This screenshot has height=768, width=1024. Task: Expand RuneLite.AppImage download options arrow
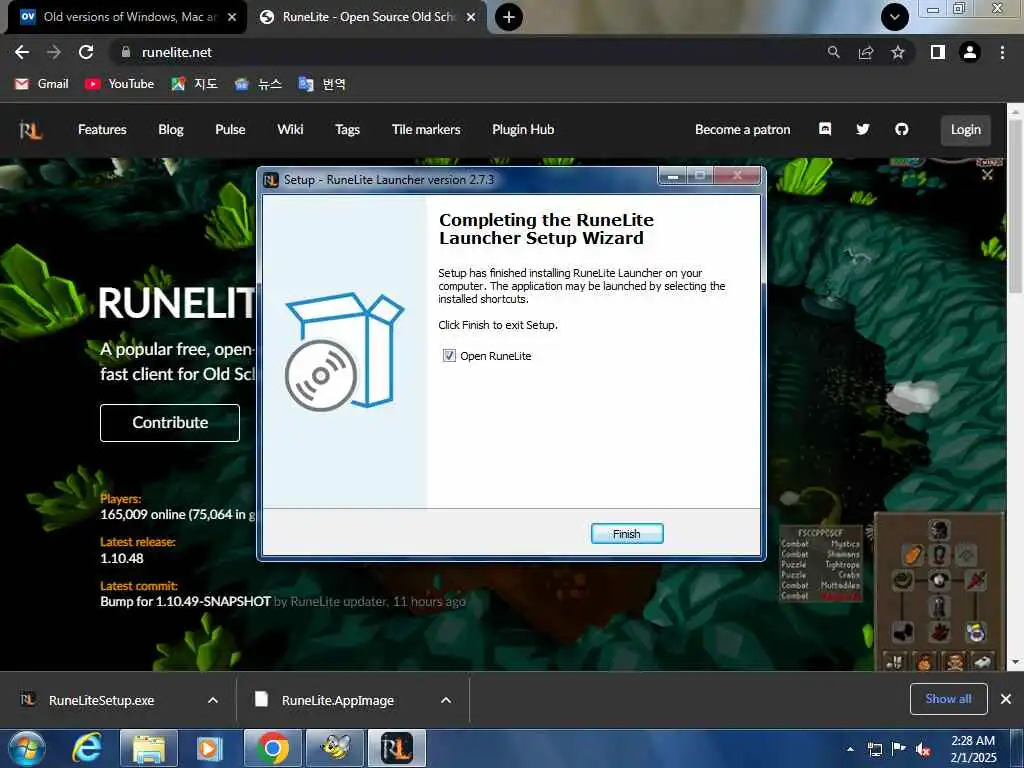[446, 700]
